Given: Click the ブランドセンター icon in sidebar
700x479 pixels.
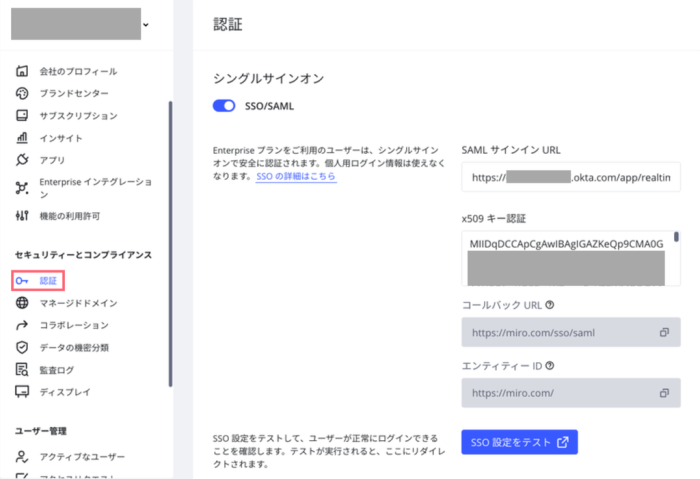Looking at the screenshot, I should [22, 94].
